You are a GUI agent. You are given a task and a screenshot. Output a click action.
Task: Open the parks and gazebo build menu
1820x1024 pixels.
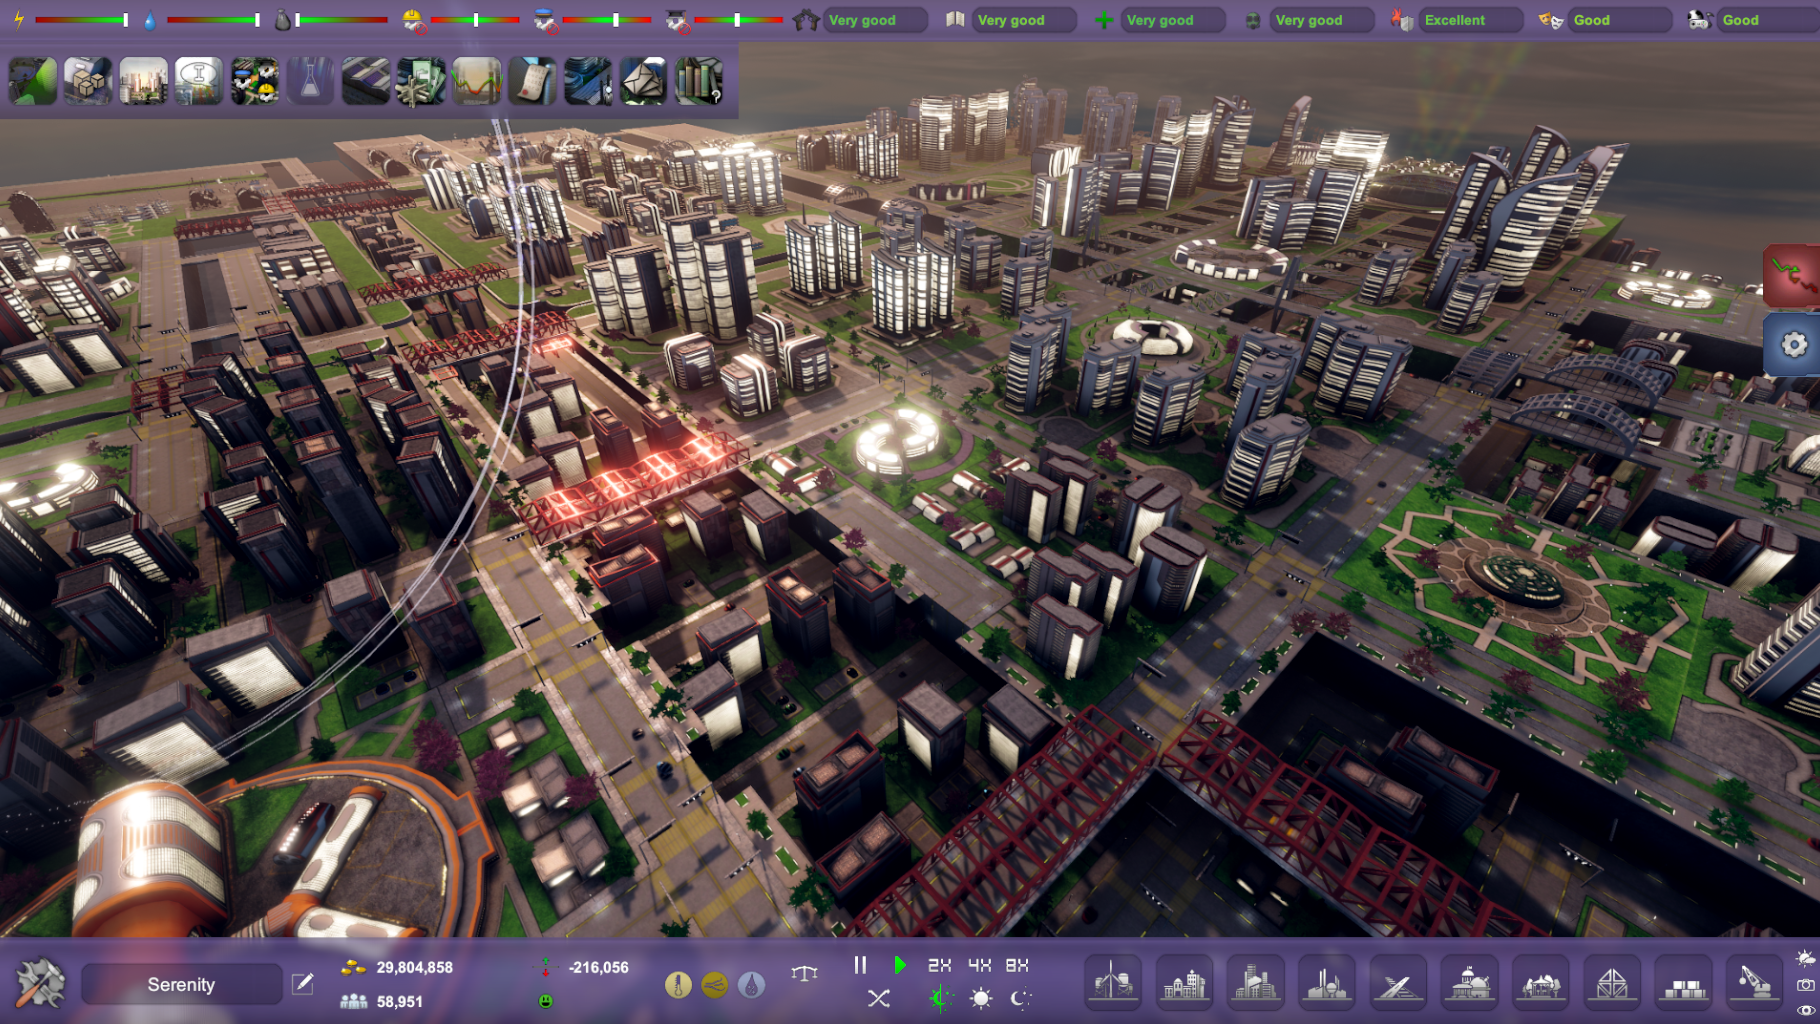pos(1541,981)
